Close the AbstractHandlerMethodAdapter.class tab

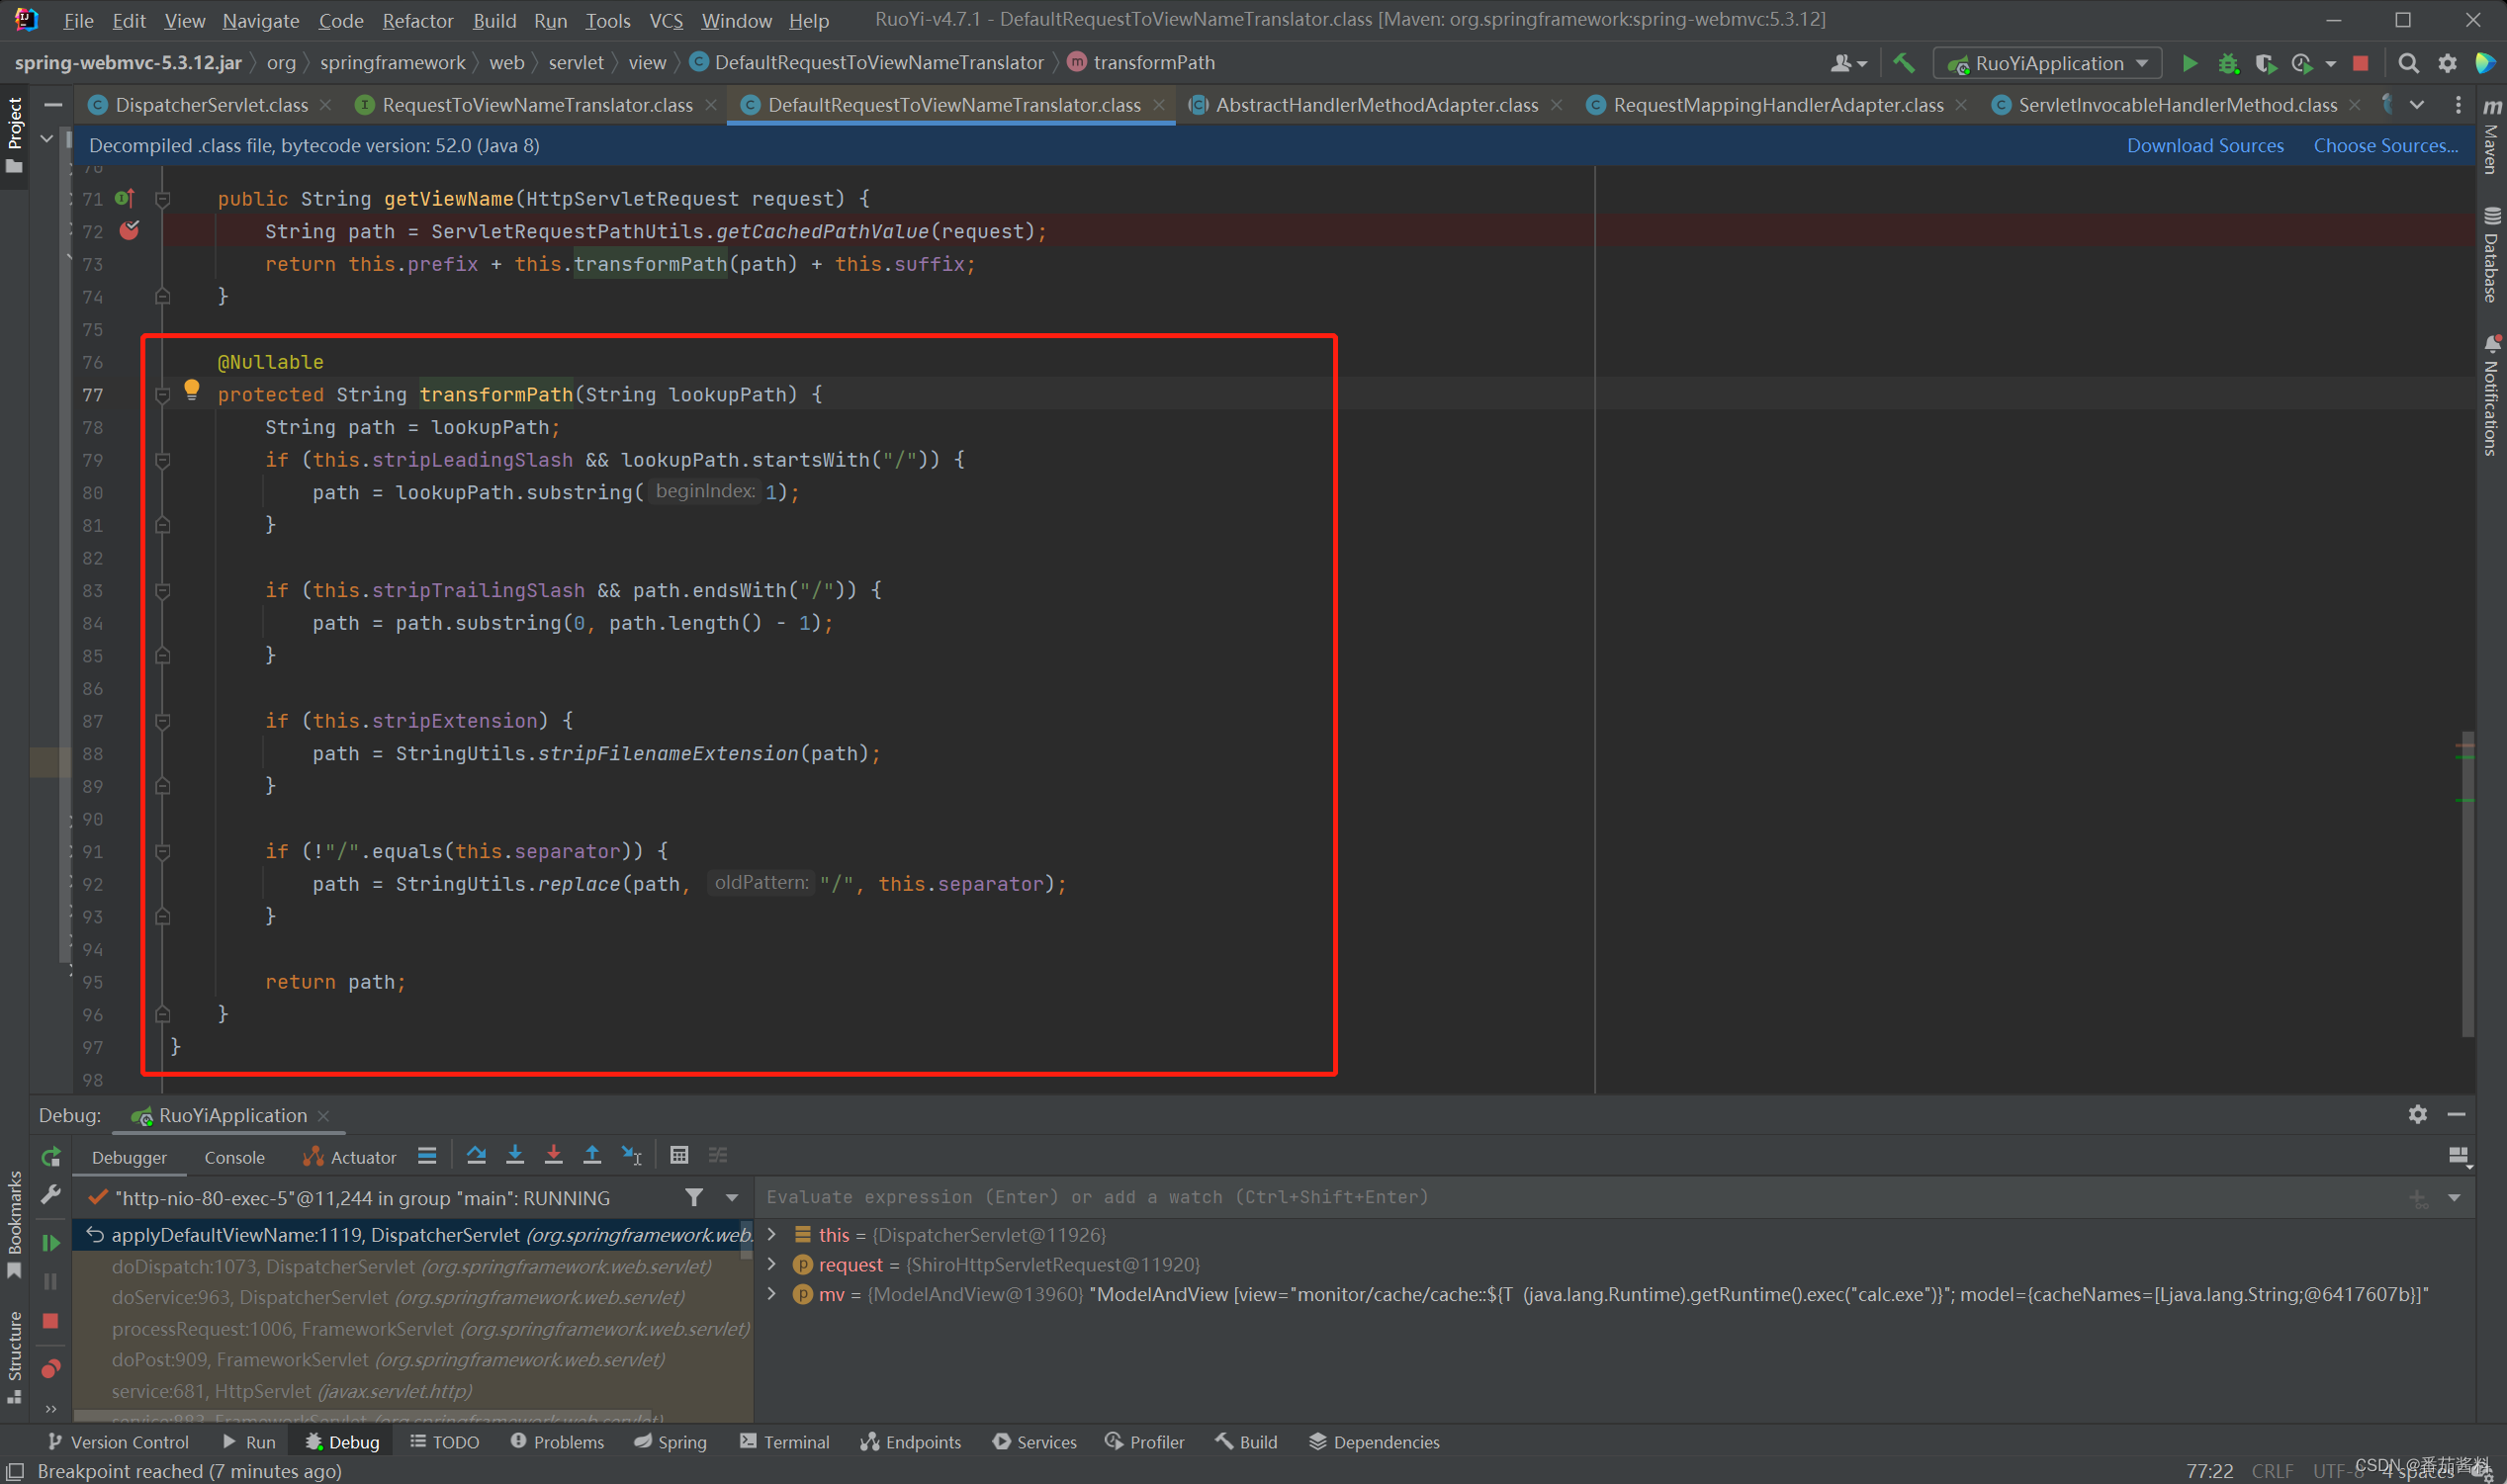tap(1556, 105)
